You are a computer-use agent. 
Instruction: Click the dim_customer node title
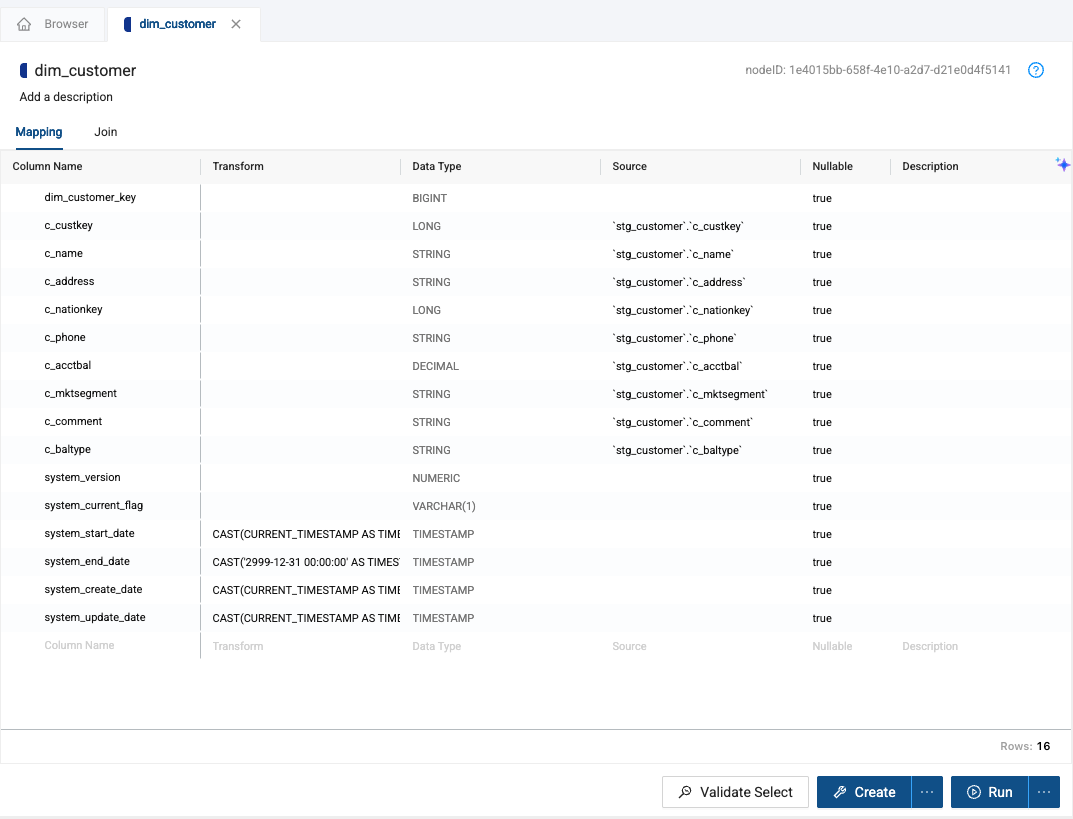(x=86, y=70)
